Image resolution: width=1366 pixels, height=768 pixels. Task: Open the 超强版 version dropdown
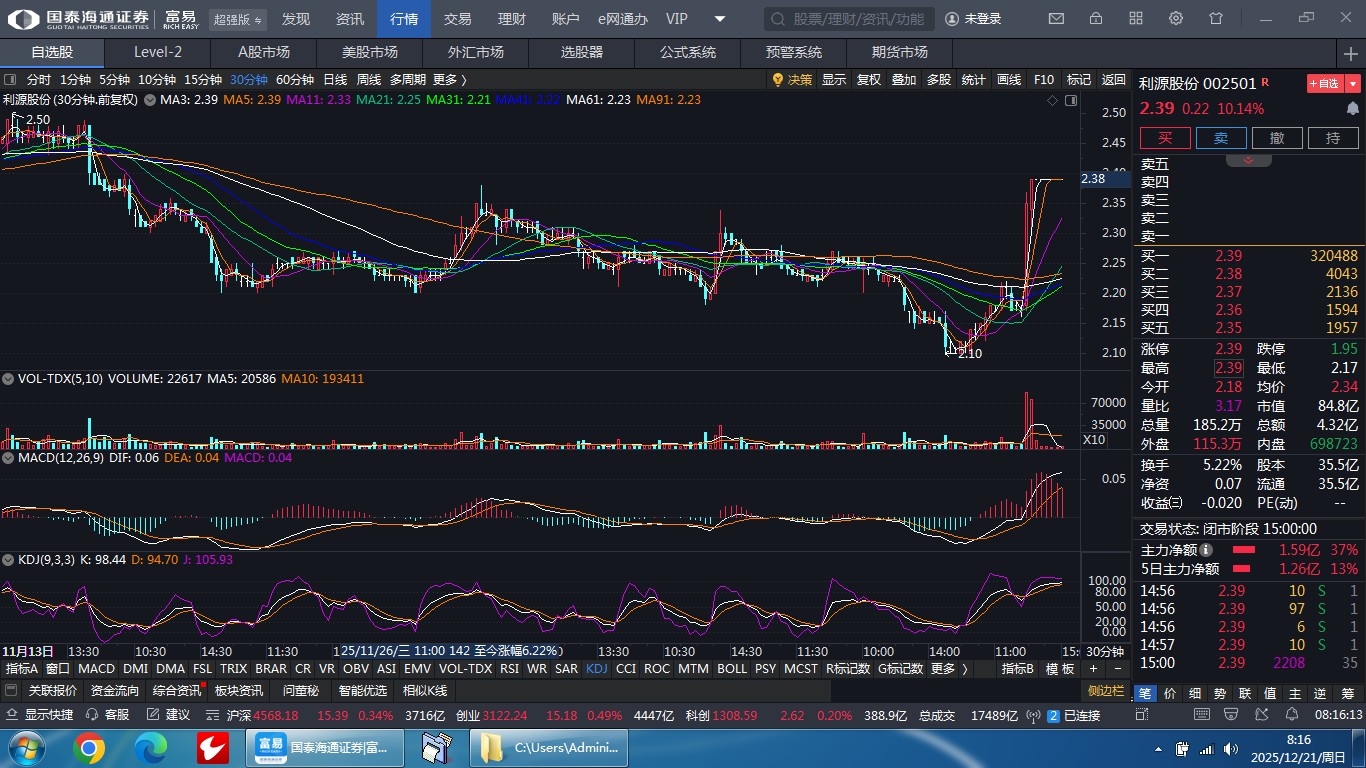[238, 19]
